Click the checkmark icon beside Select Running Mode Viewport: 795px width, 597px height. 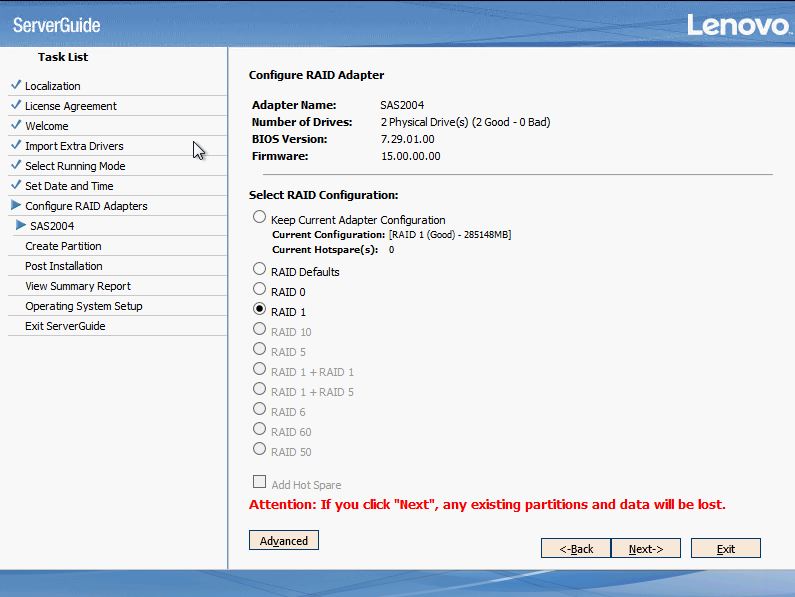click(x=16, y=165)
